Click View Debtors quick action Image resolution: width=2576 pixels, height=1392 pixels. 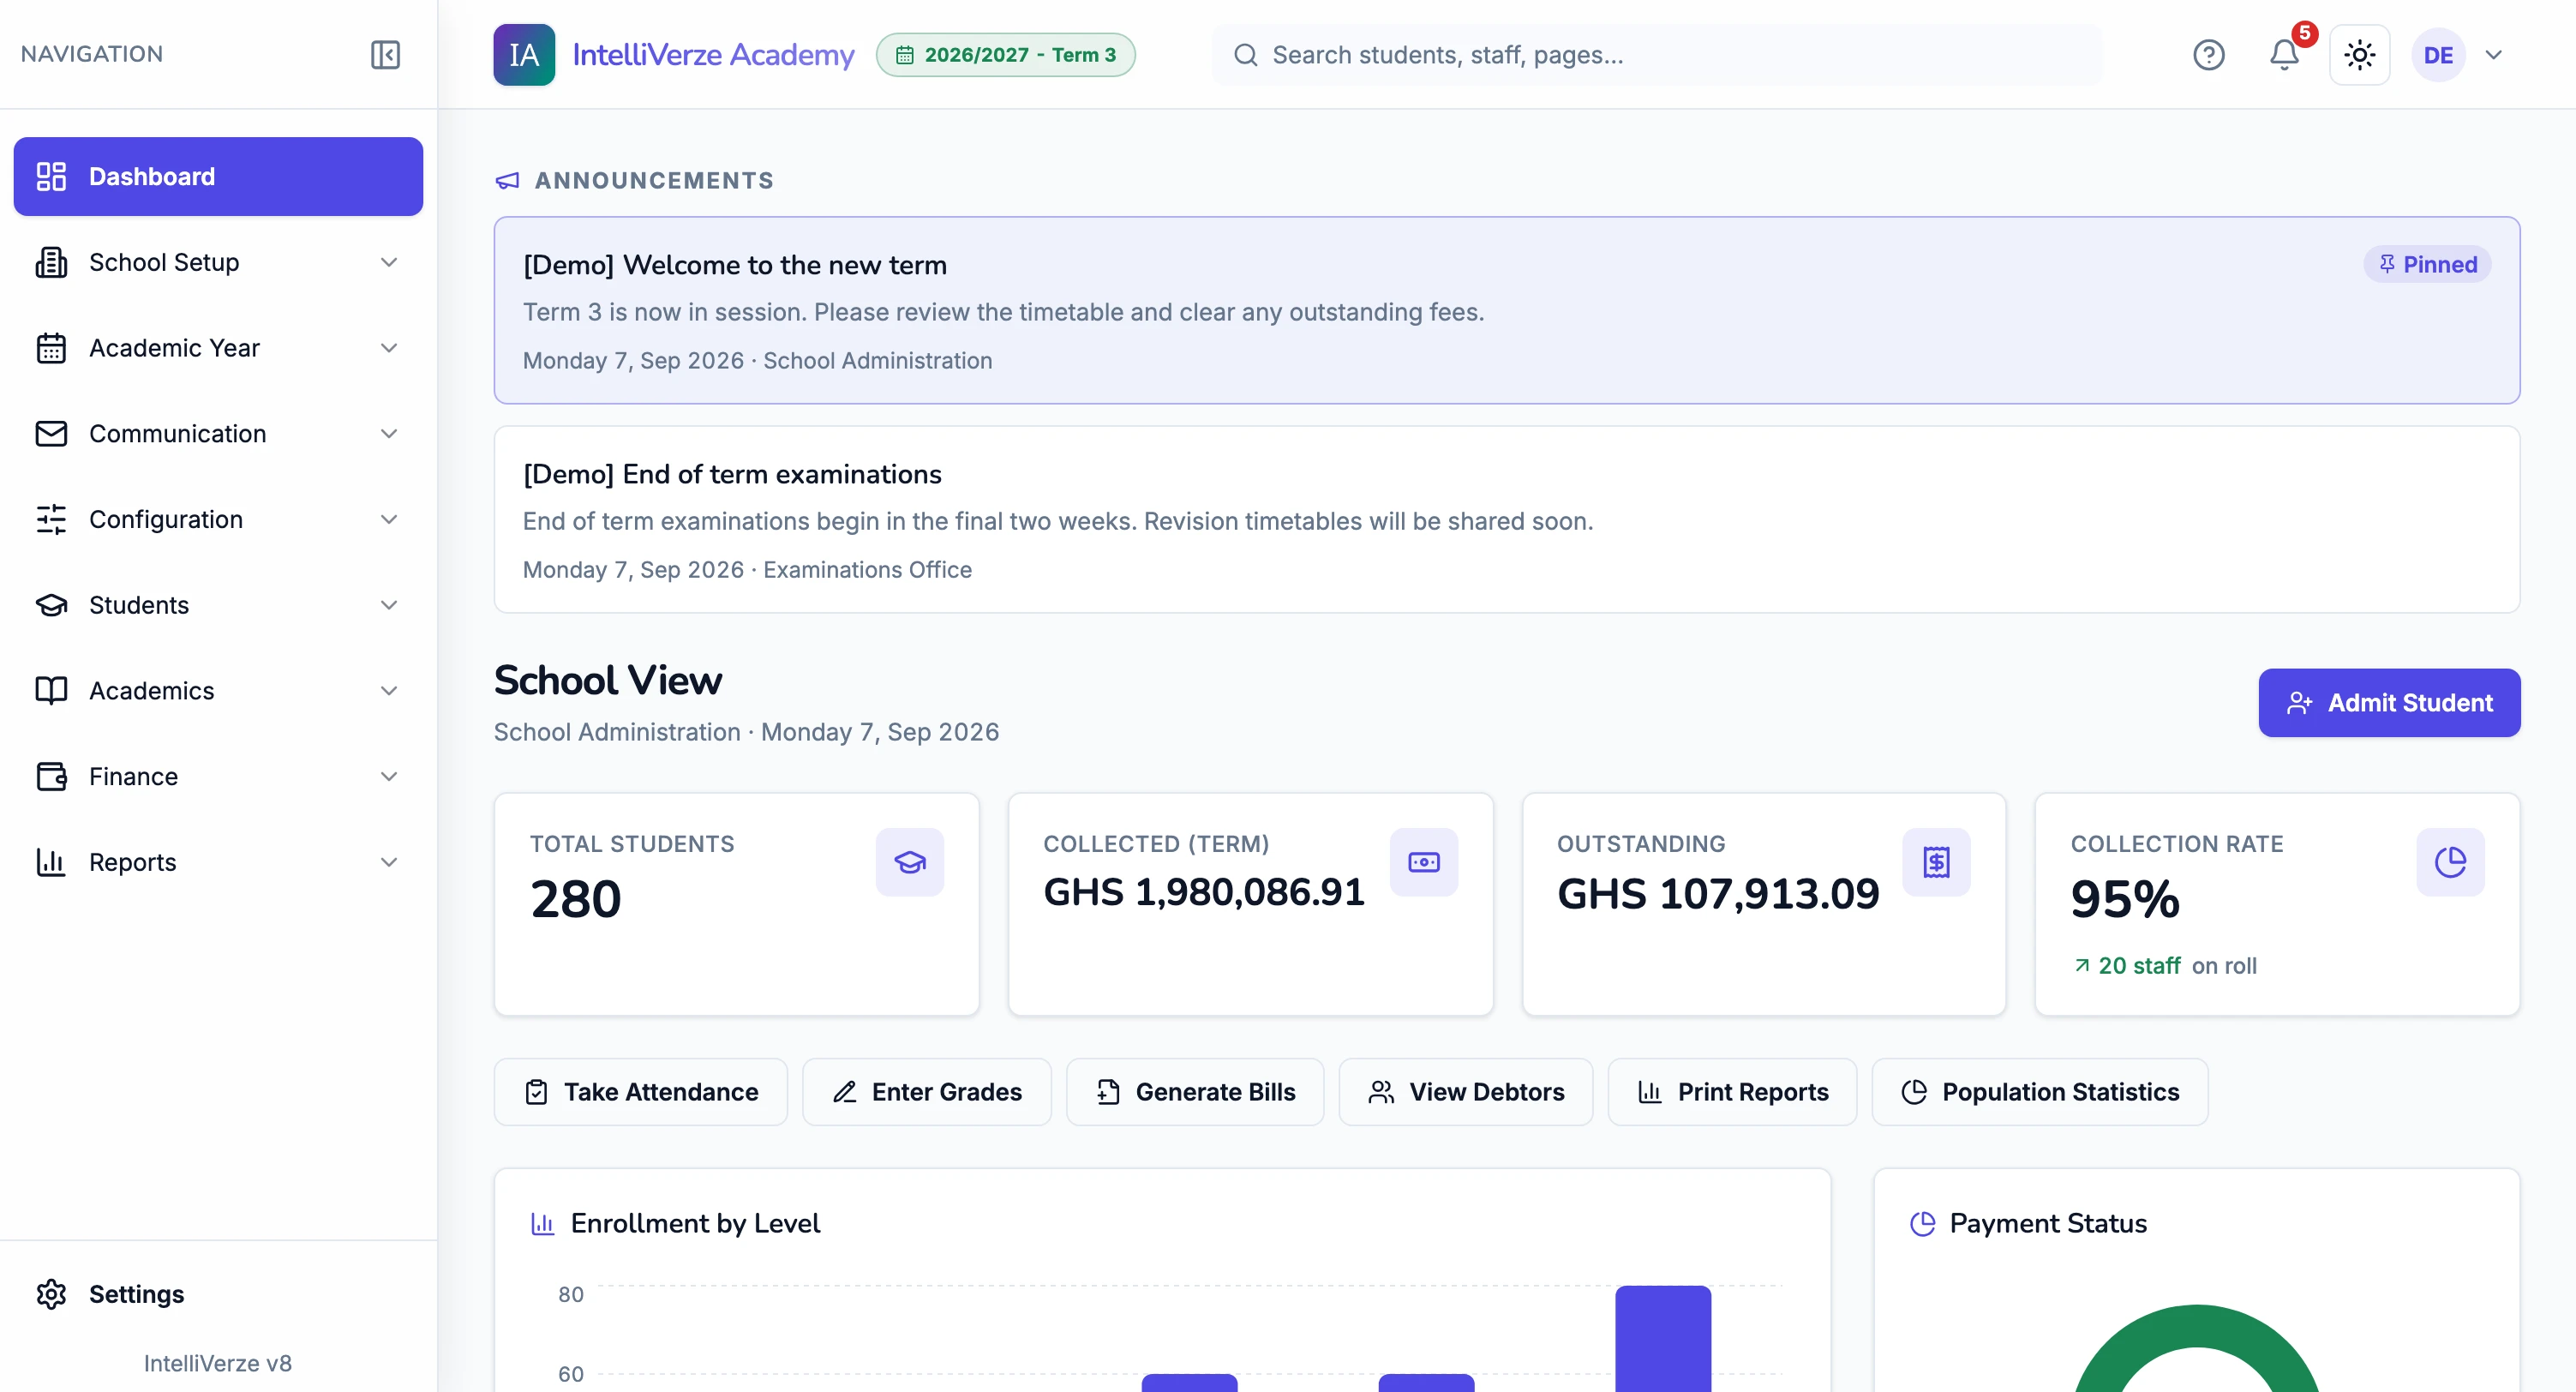1466,1092
